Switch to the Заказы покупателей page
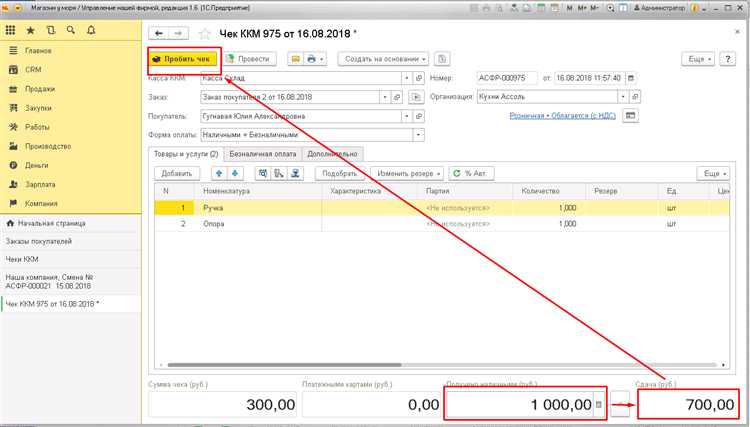This screenshot has width=750, height=427. pyautogui.click(x=71, y=241)
